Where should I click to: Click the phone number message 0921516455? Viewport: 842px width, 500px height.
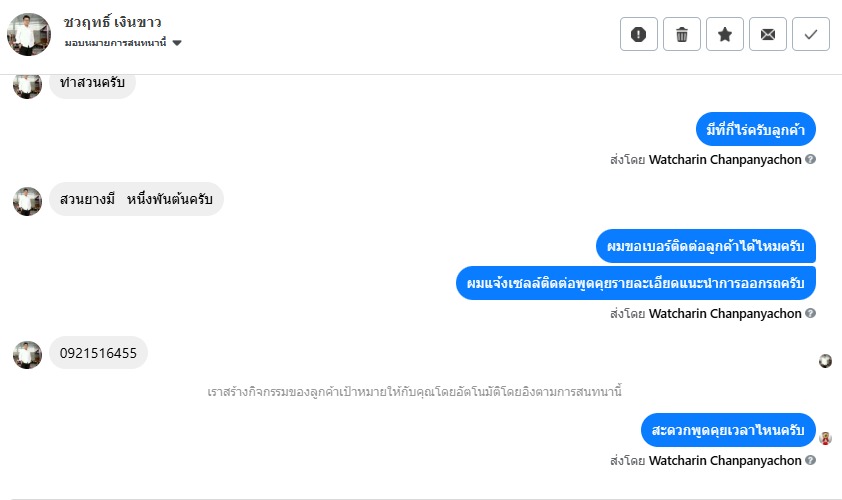(98, 353)
